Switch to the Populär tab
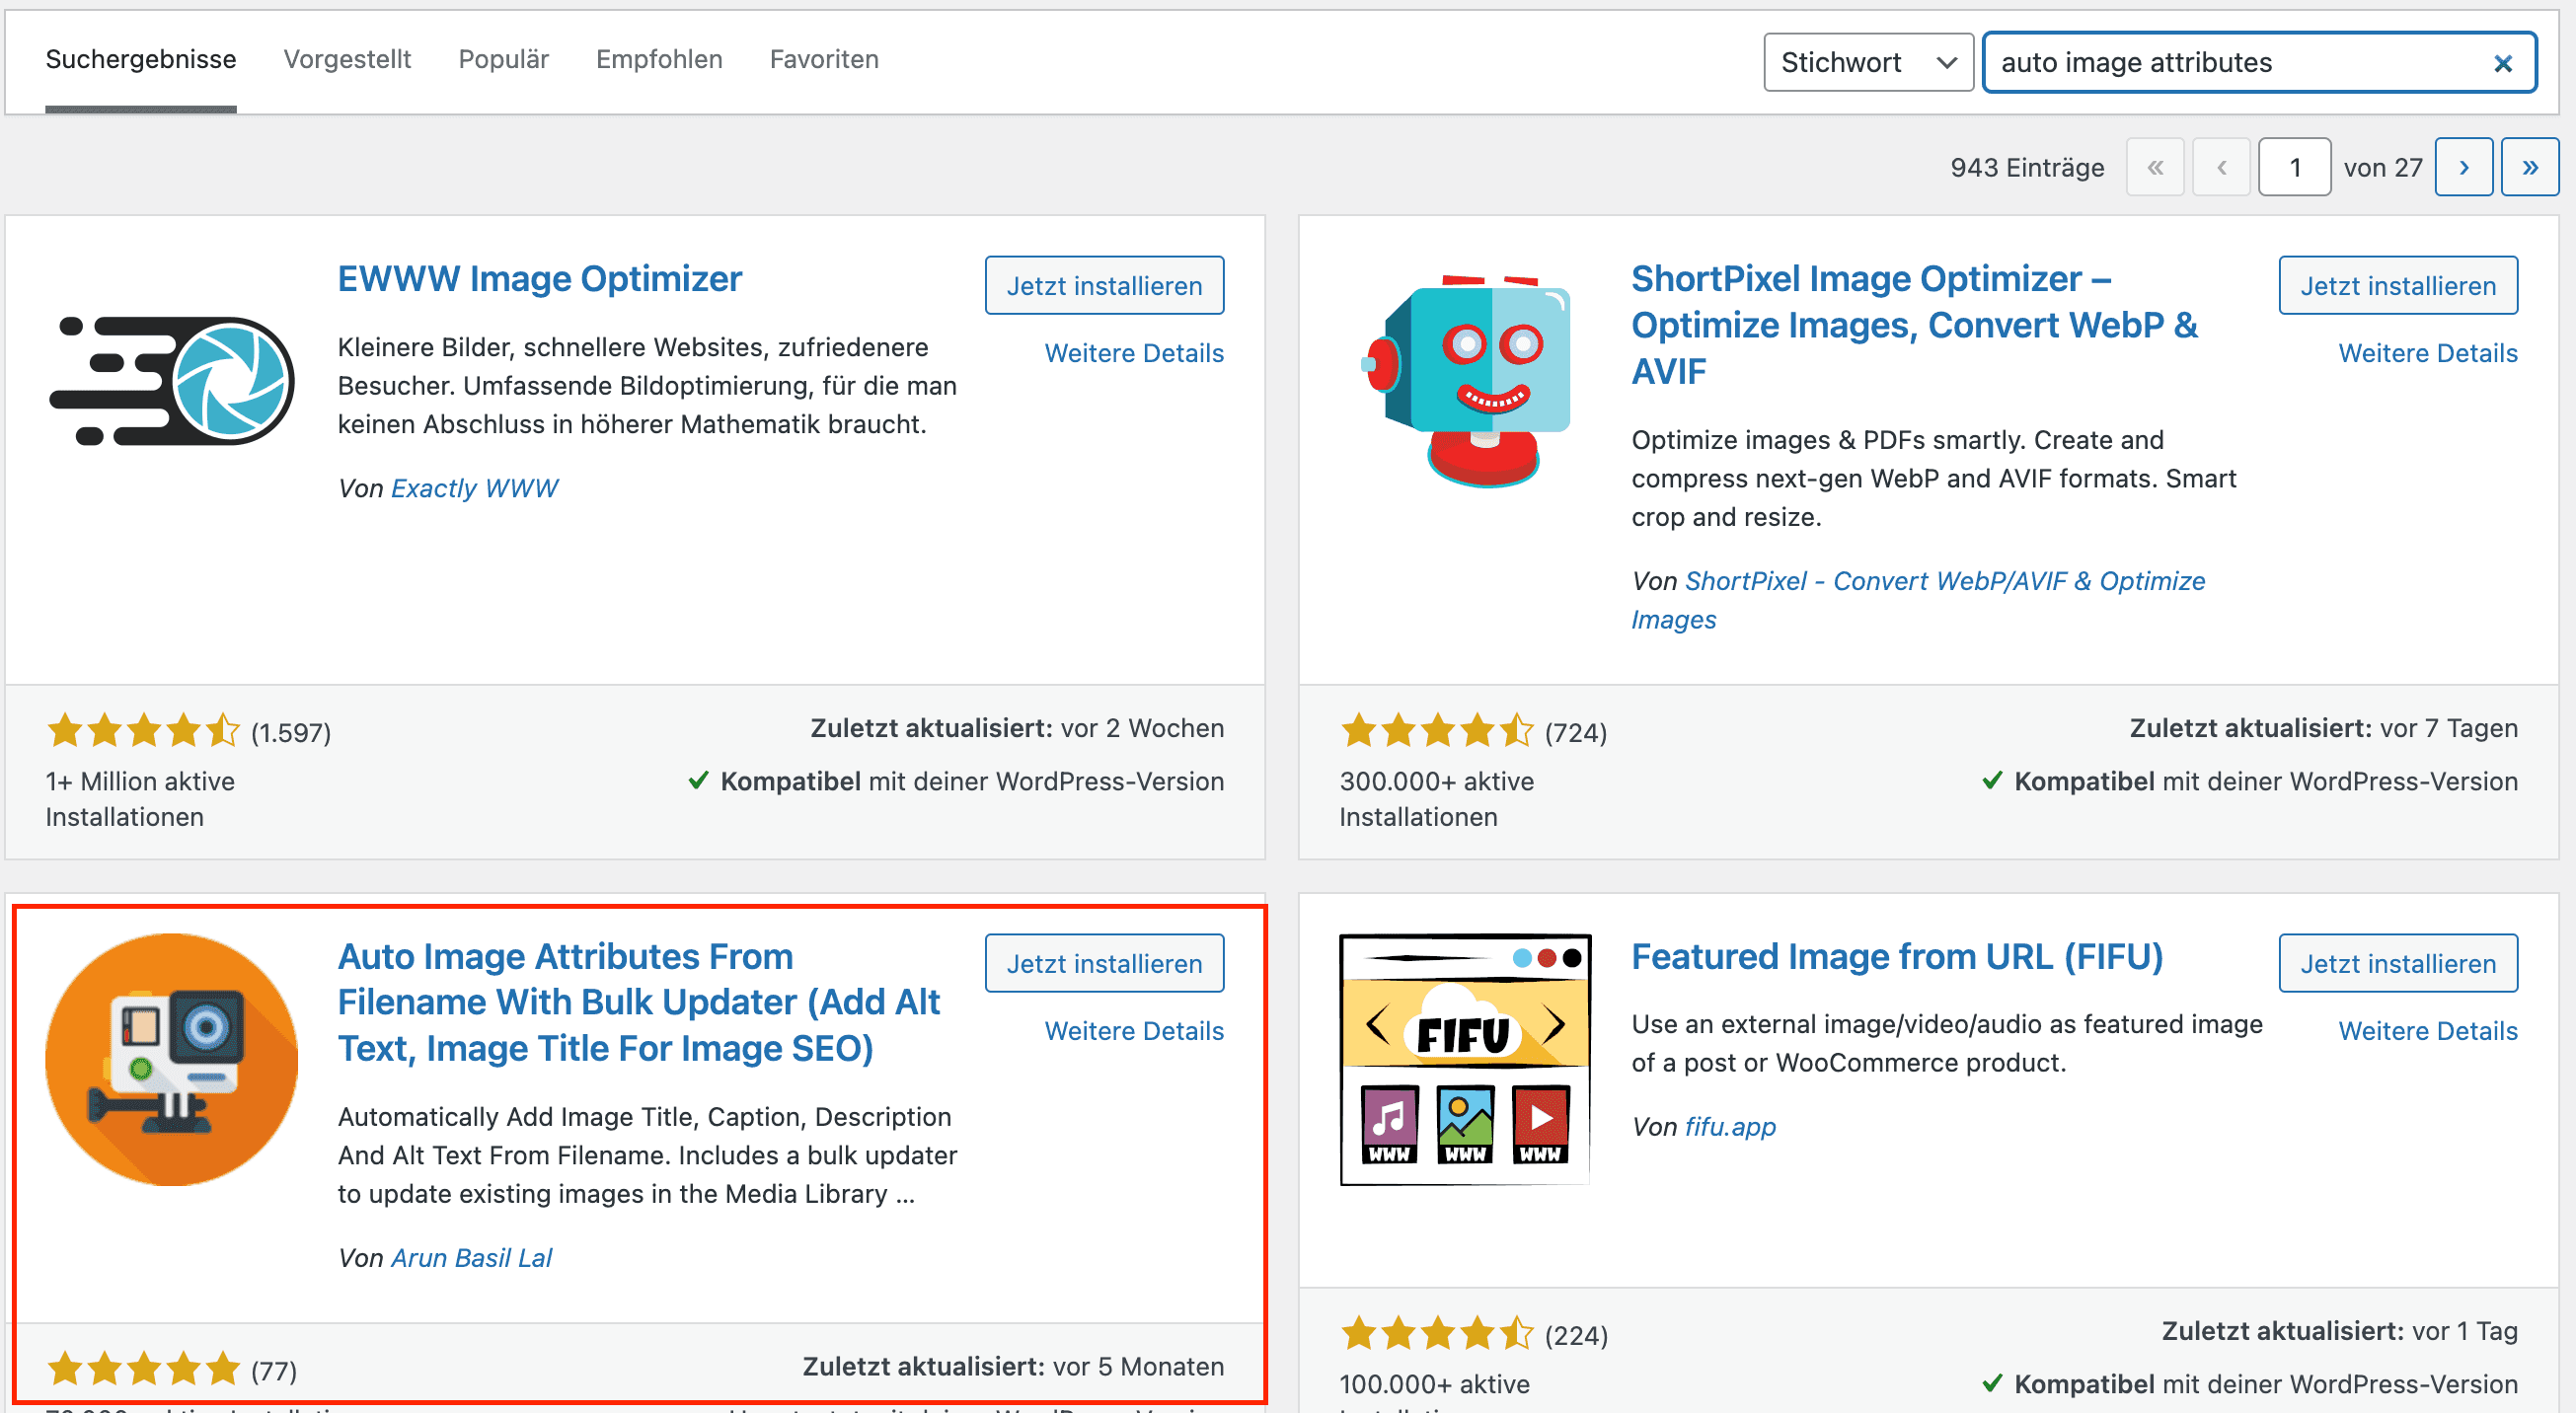Screen dimensions: 2576x1413 503,59
